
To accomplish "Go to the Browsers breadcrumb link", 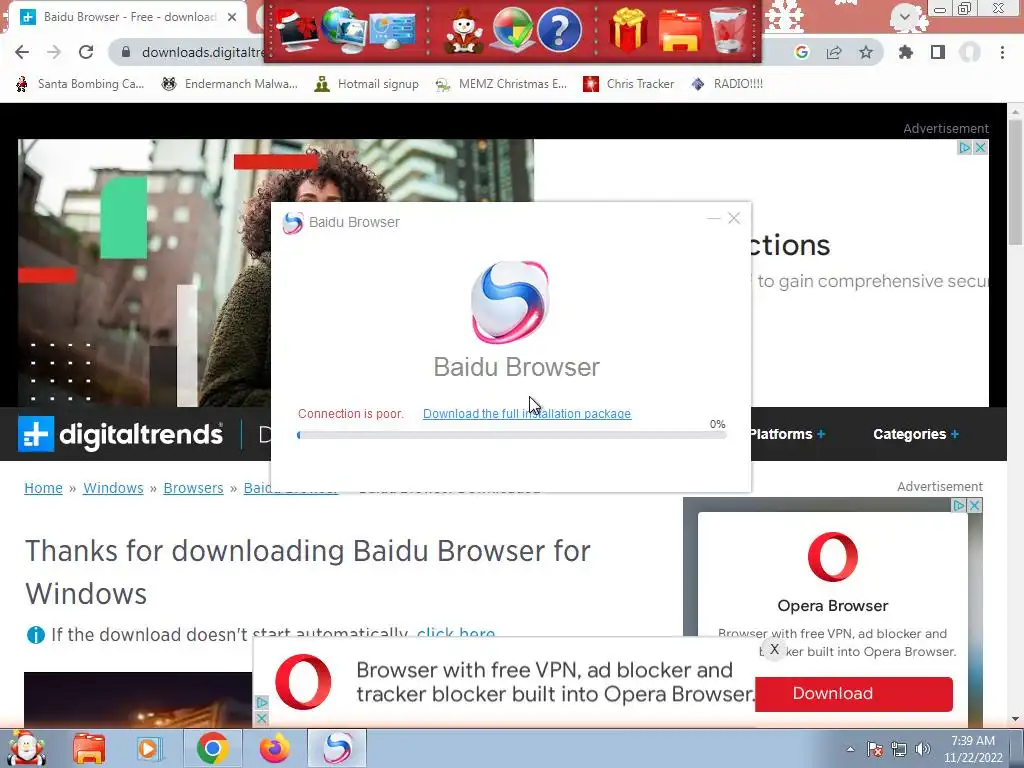I will (x=193, y=488).
